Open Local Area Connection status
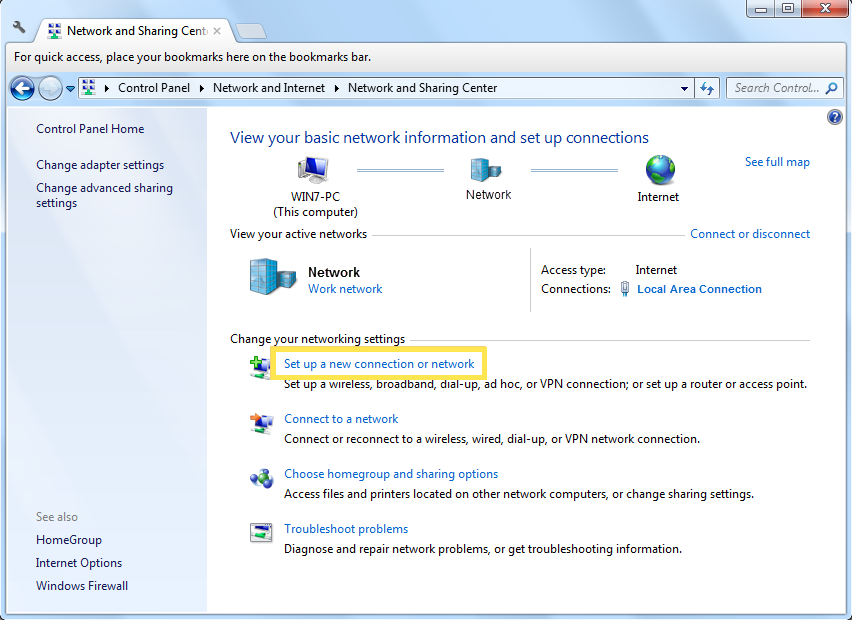 [699, 289]
